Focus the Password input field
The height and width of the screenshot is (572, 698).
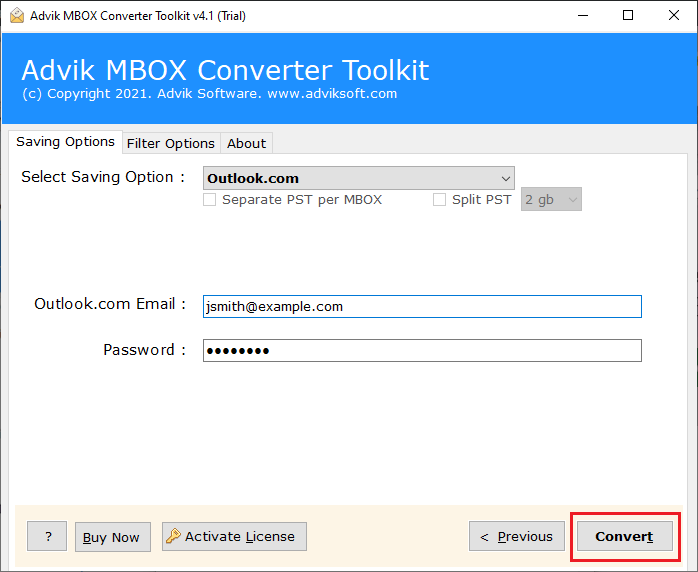coord(422,350)
